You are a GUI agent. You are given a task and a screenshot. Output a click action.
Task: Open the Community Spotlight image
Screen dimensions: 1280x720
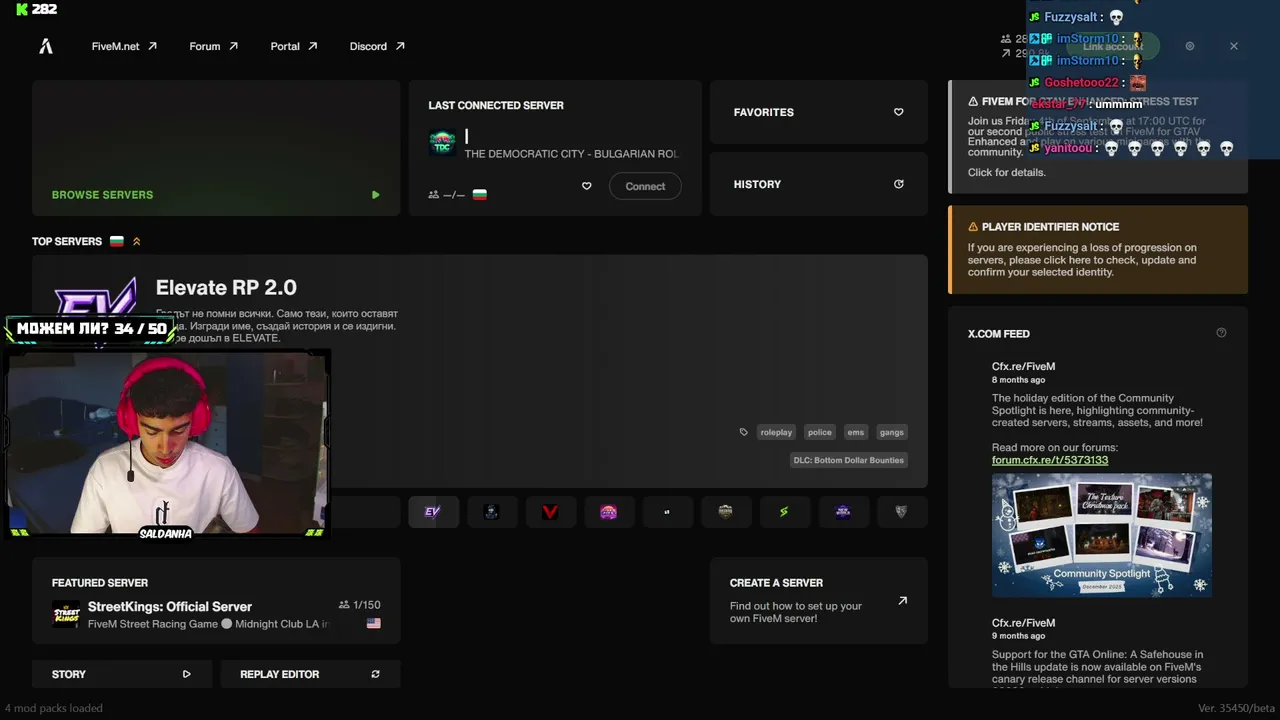pyautogui.click(x=1102, y=535)
